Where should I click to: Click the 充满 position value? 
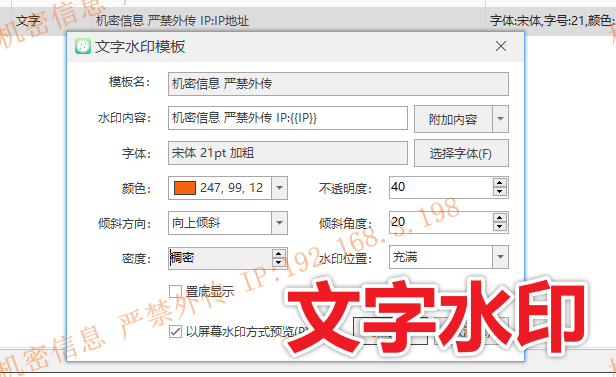point(405,257)
